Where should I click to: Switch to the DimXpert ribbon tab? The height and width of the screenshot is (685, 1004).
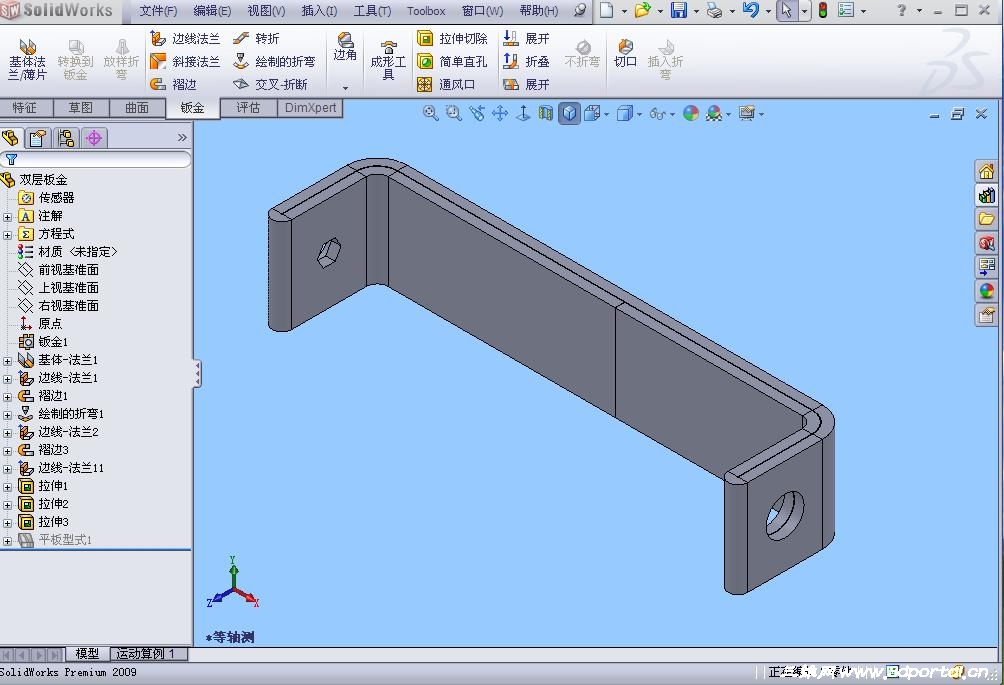310,108
